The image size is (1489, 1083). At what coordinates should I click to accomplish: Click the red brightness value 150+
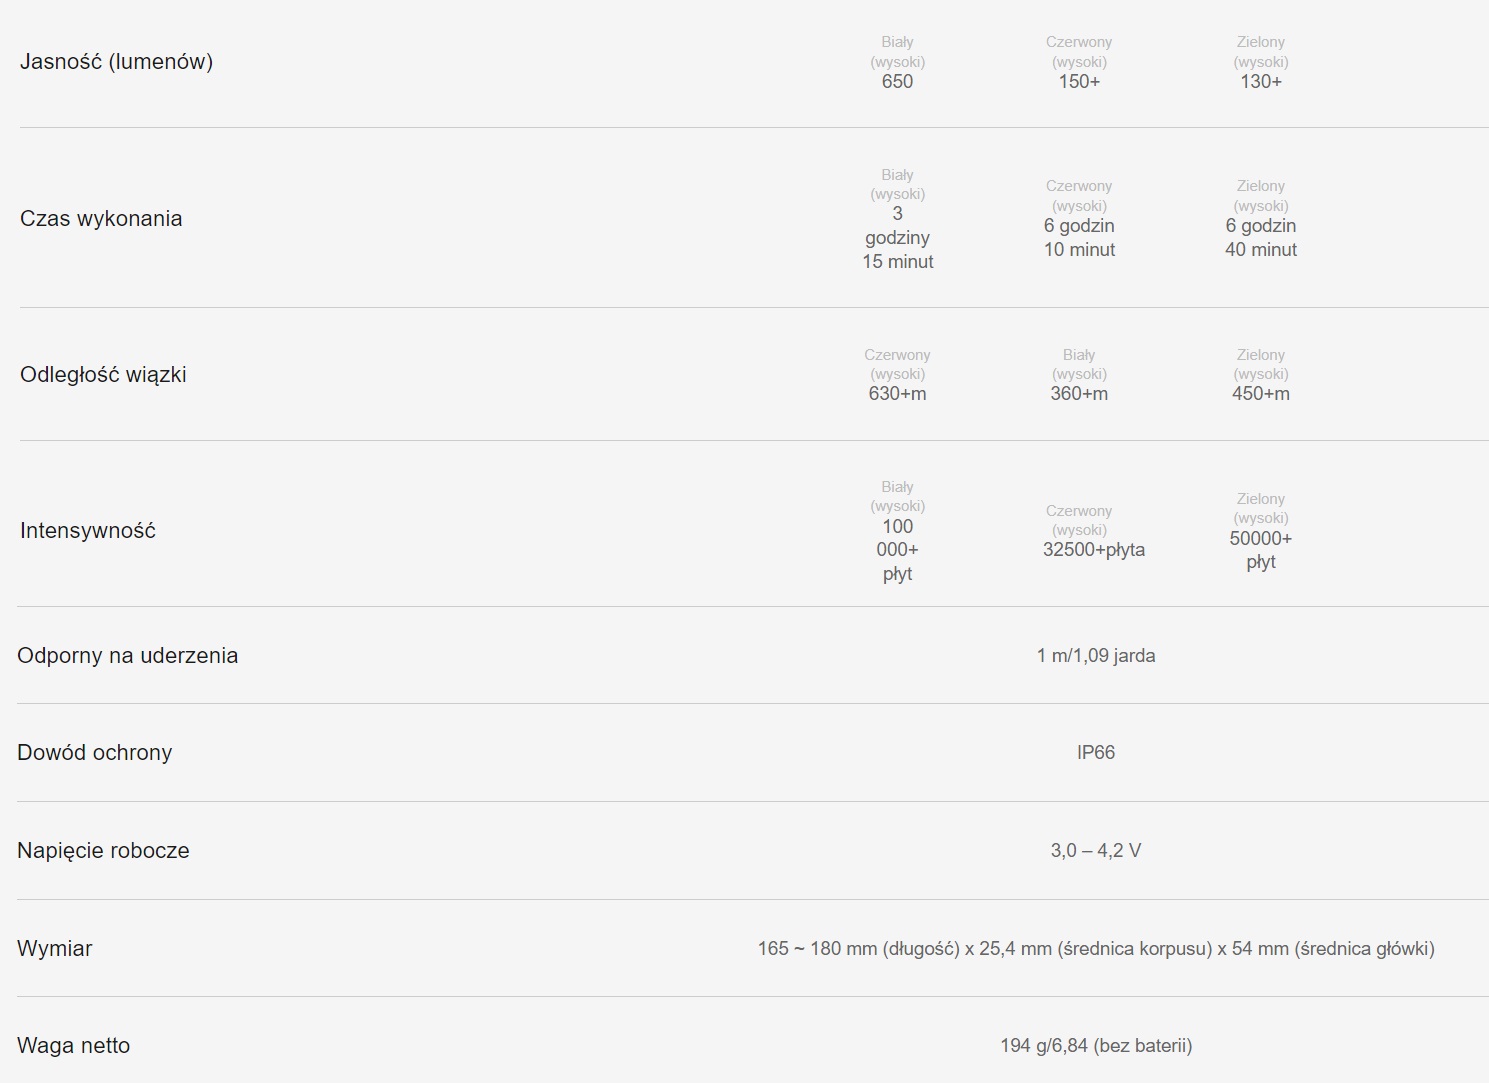click(1079, 82)
